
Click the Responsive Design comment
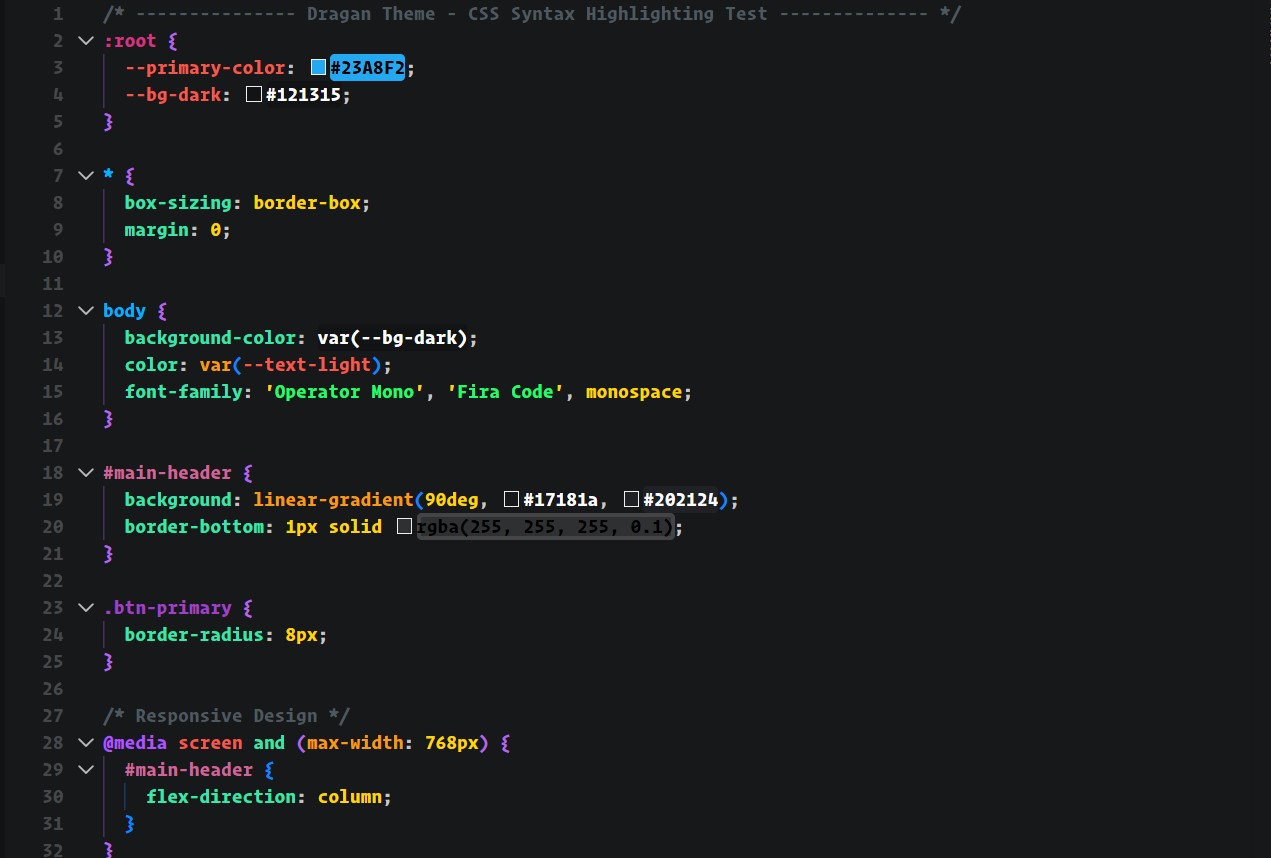coord(226,716)
